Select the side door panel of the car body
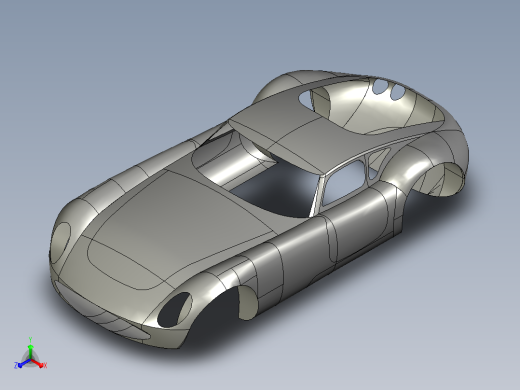The width and height of the screenshot is (520, 390). pyautogui.click(x=362, y=222)
